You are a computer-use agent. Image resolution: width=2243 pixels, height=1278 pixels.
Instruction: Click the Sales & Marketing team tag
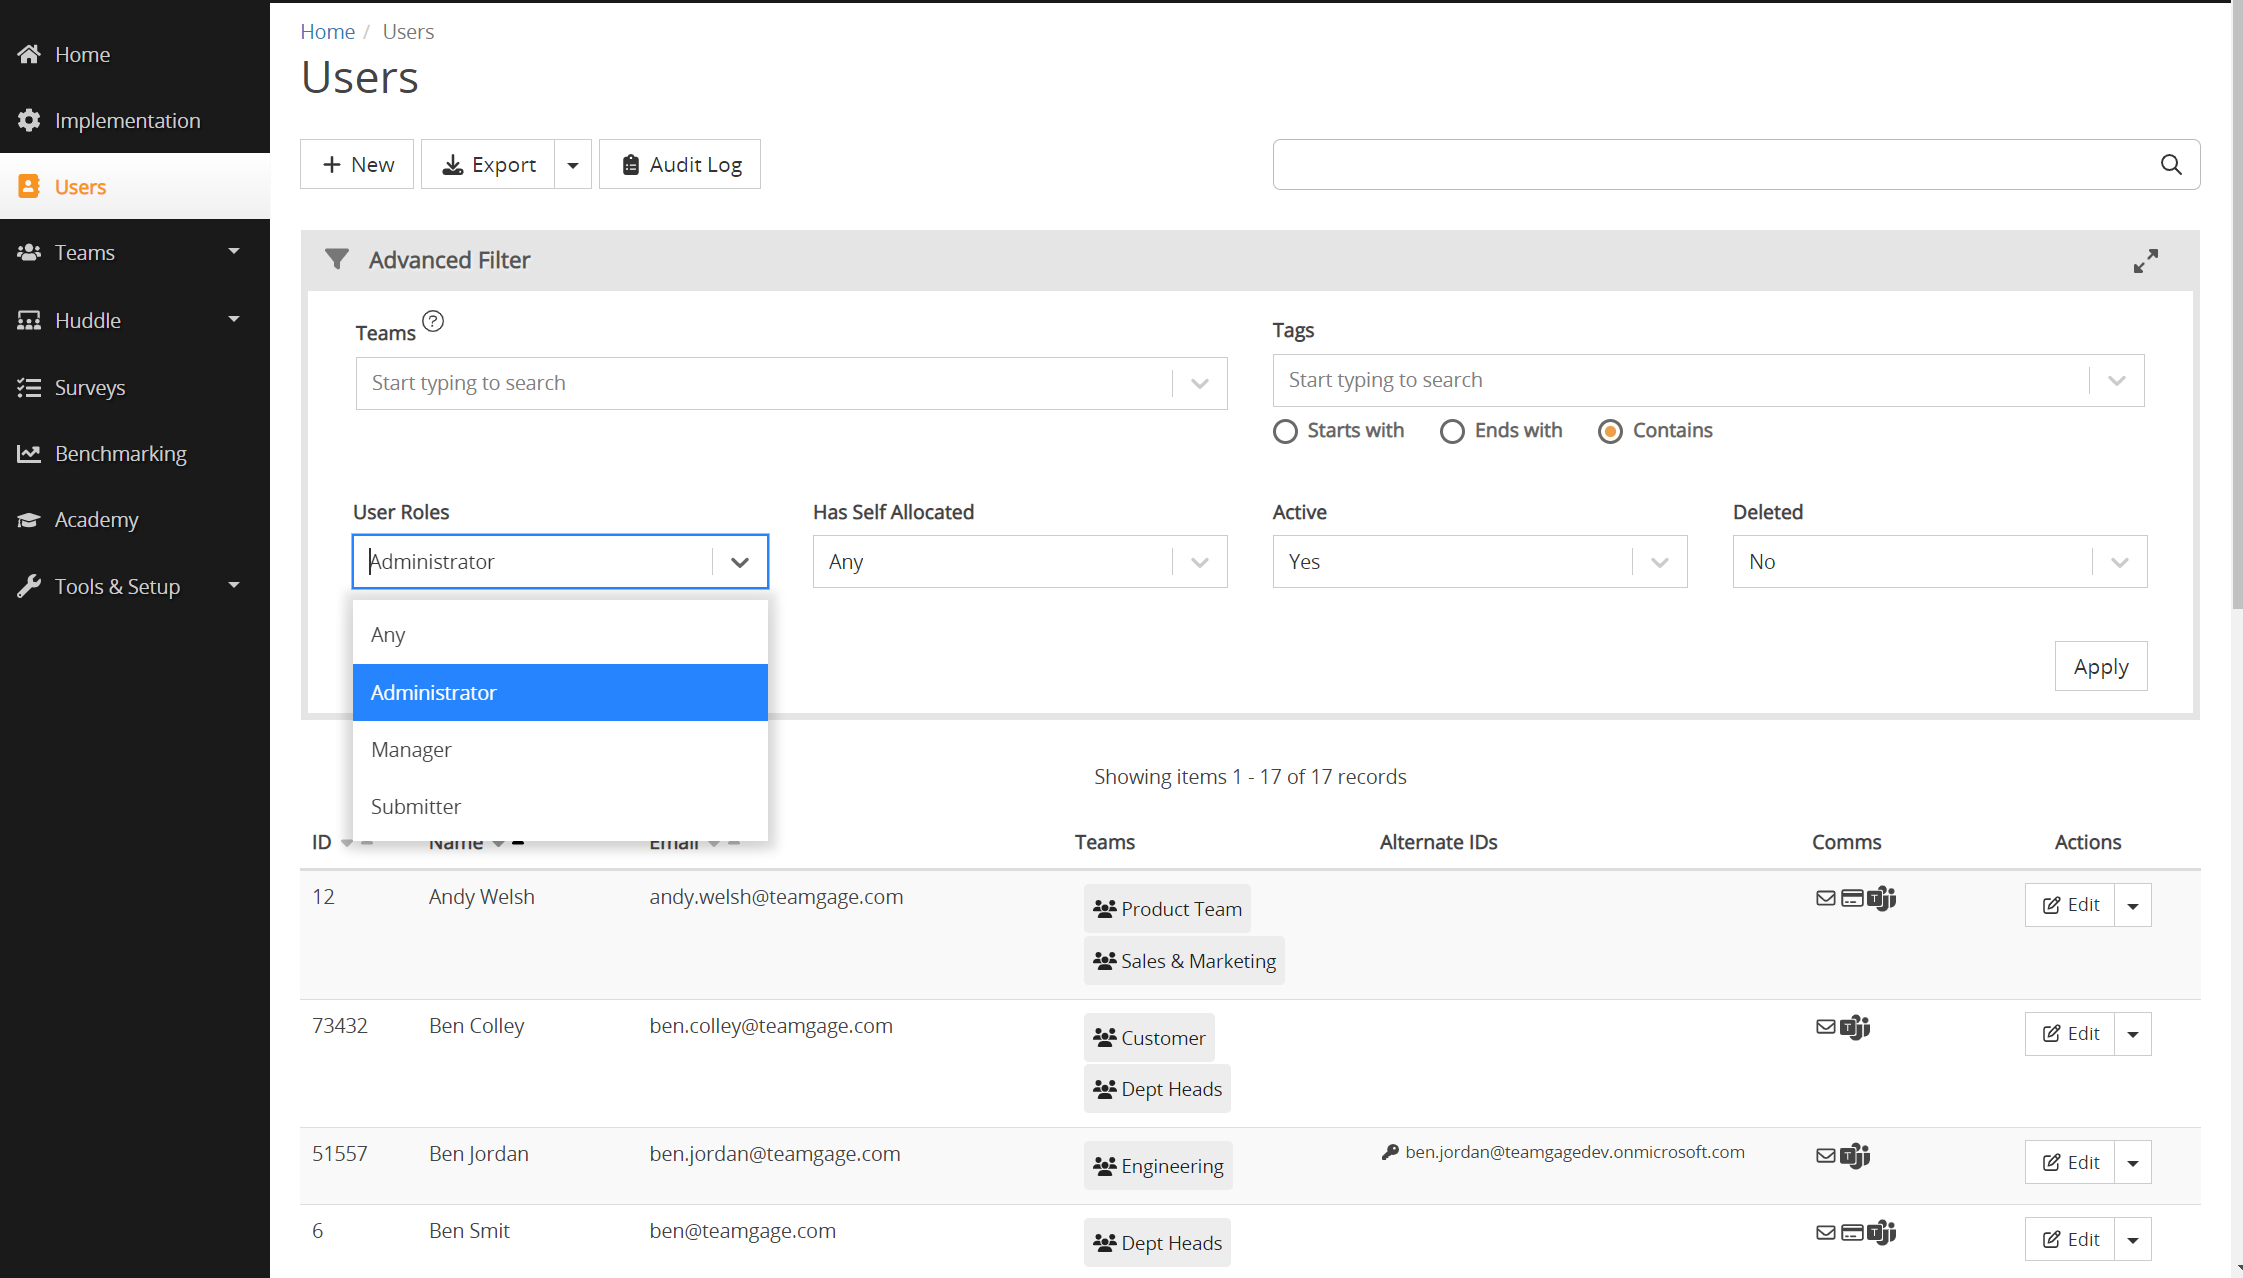(1184, 961)
